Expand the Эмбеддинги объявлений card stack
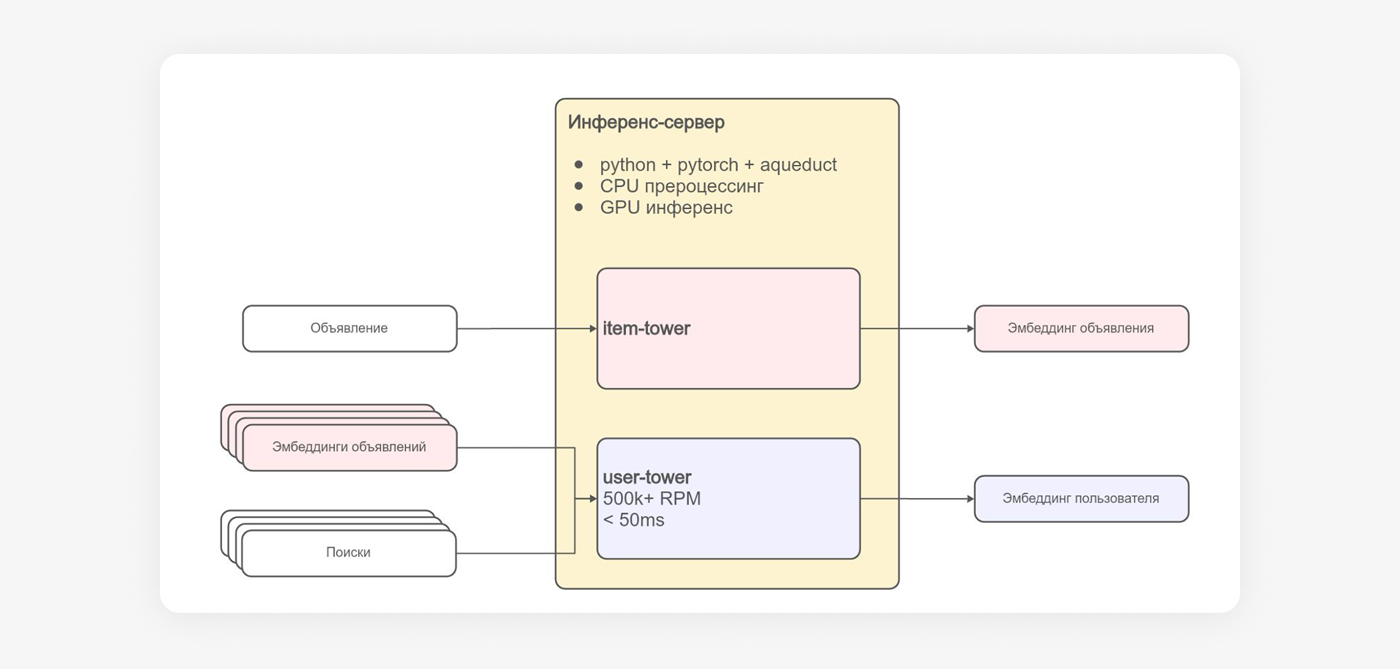 coord(348,446)
